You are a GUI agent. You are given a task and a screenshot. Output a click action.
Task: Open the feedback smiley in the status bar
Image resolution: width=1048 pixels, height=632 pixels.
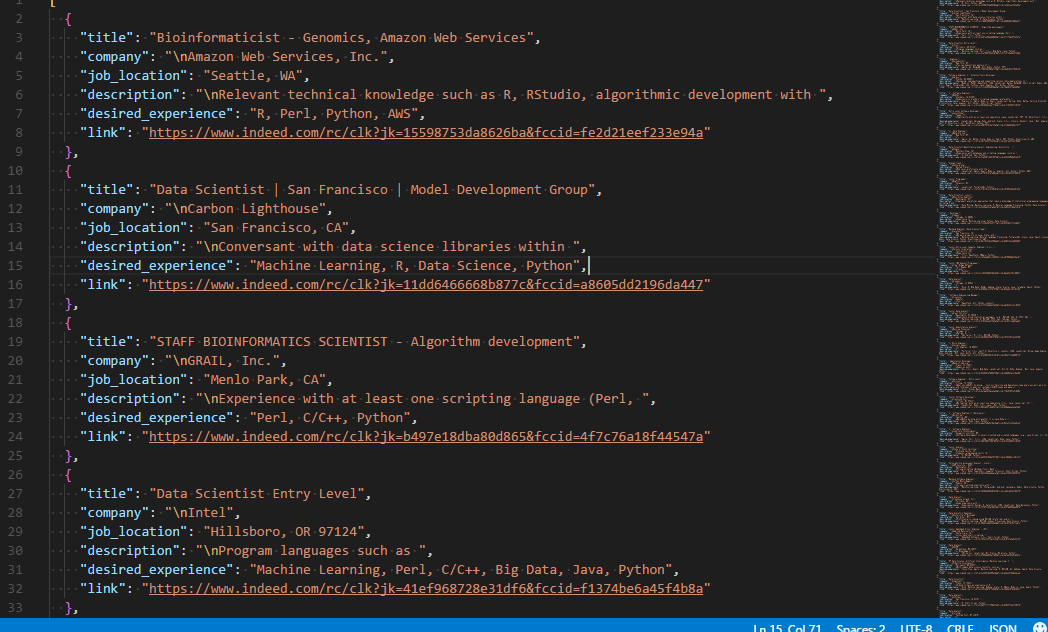pyautogui.click(x=1039, y=628)
